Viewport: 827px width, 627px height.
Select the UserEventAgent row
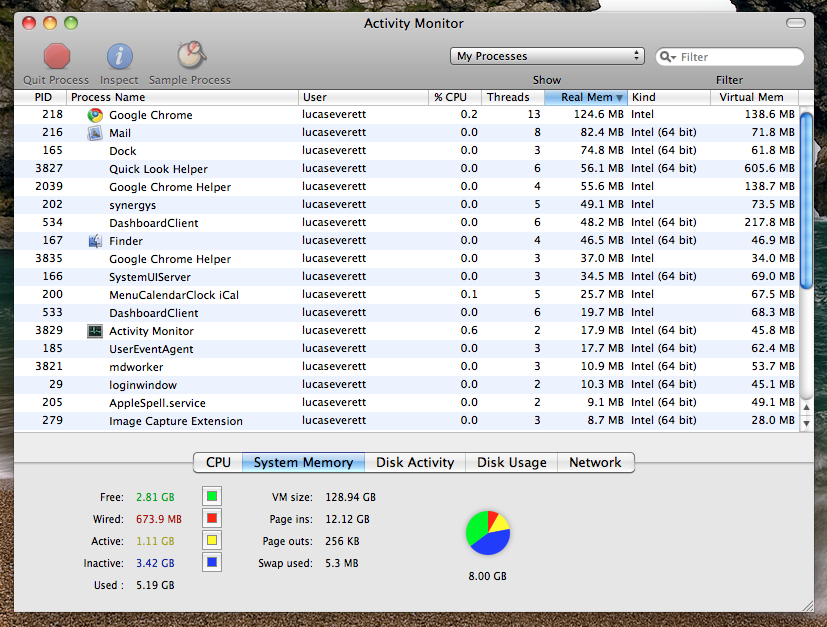pos(407,349)
